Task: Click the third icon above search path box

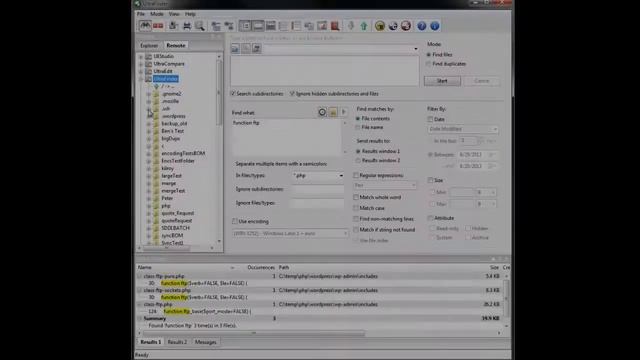Action: (x=256, y=49)
